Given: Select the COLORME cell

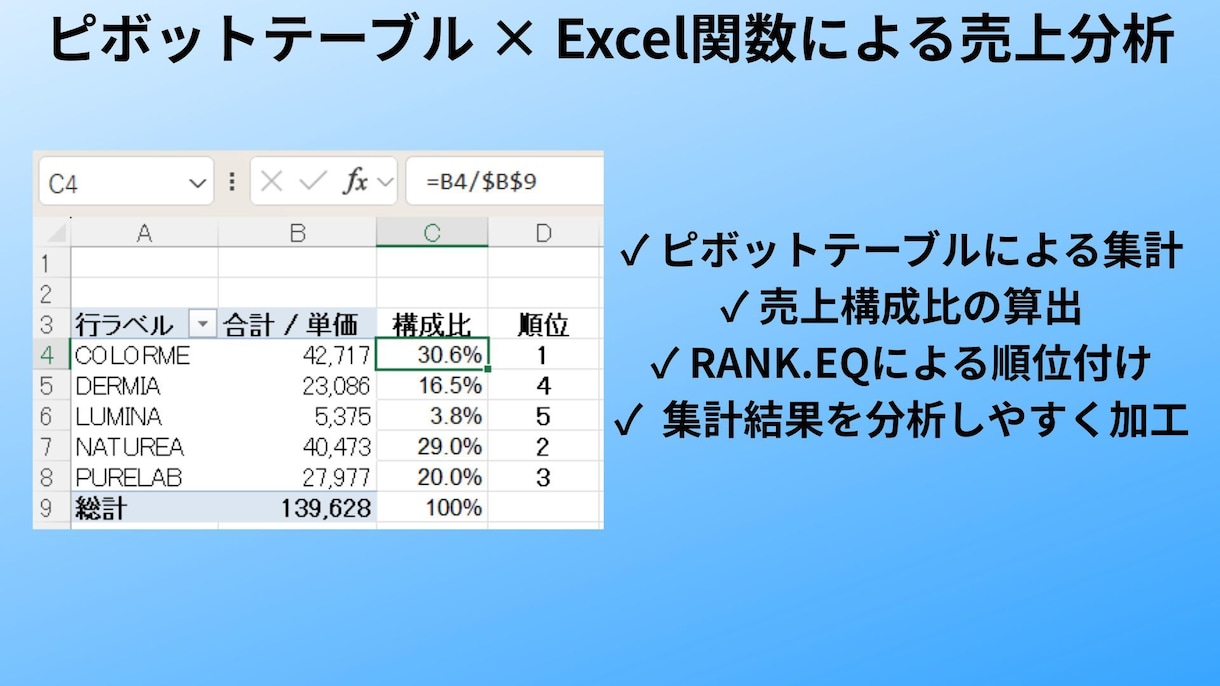Looking at the screenshot, I should (x=144, y=355).
